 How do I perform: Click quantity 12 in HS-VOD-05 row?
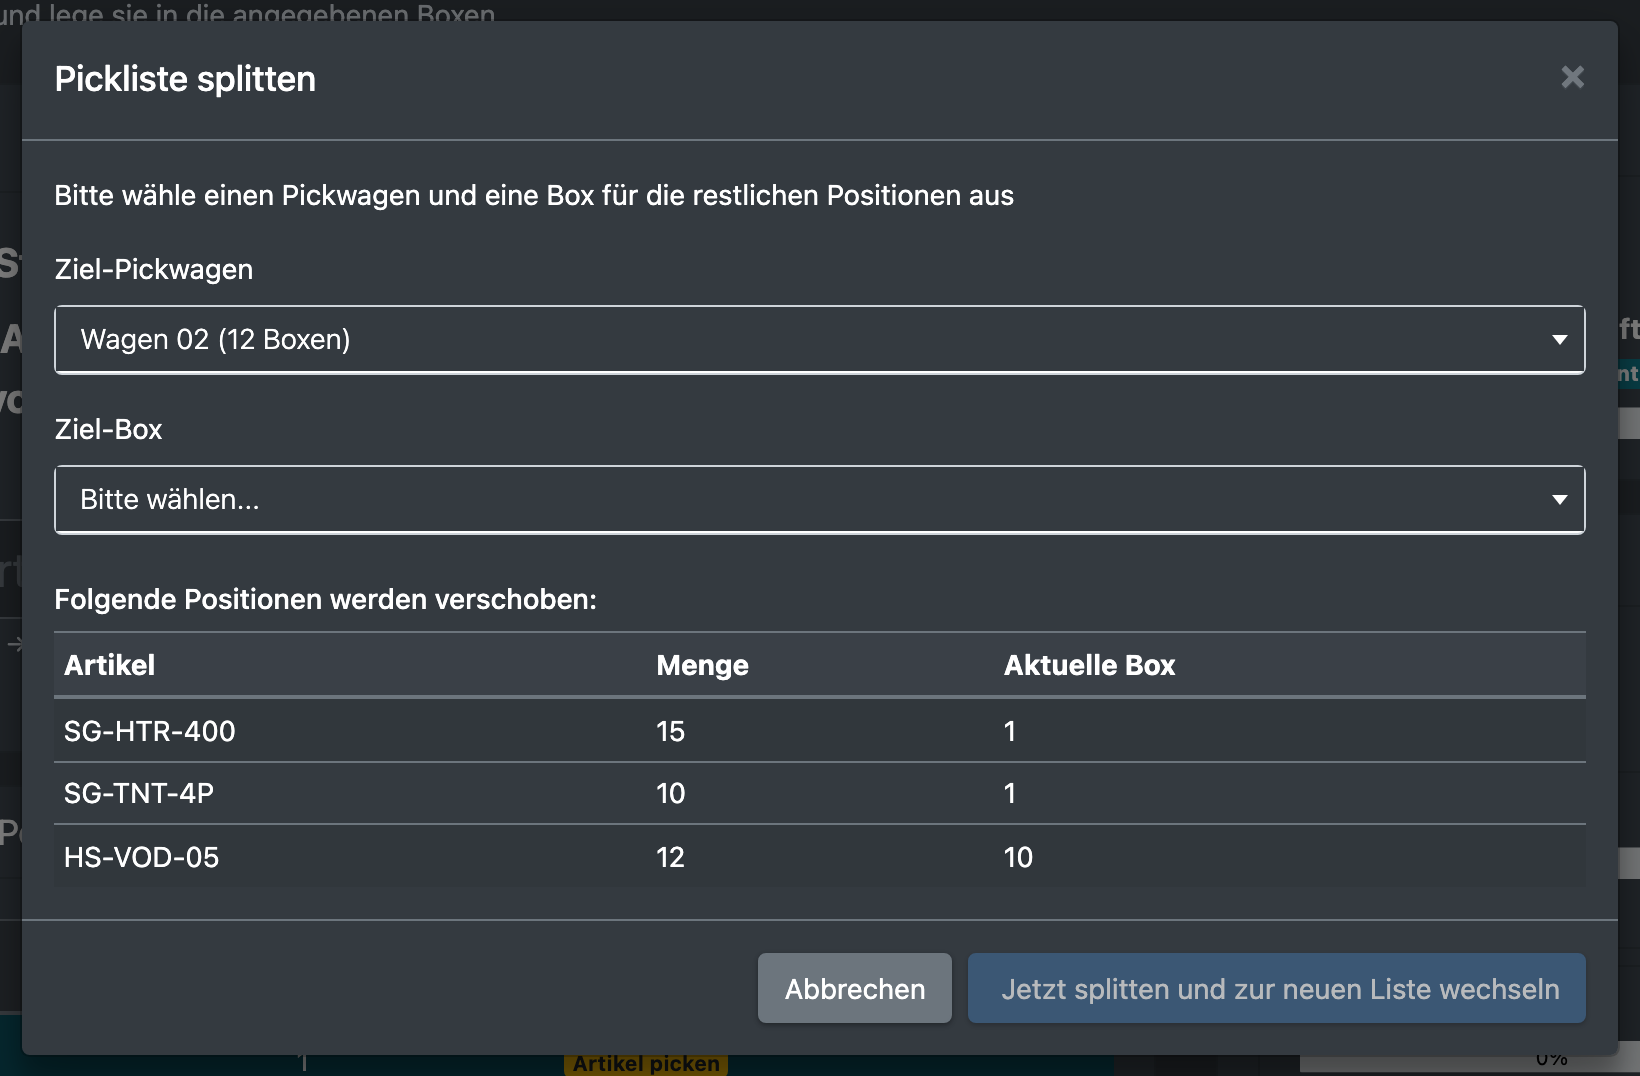(x=671, y=857)
